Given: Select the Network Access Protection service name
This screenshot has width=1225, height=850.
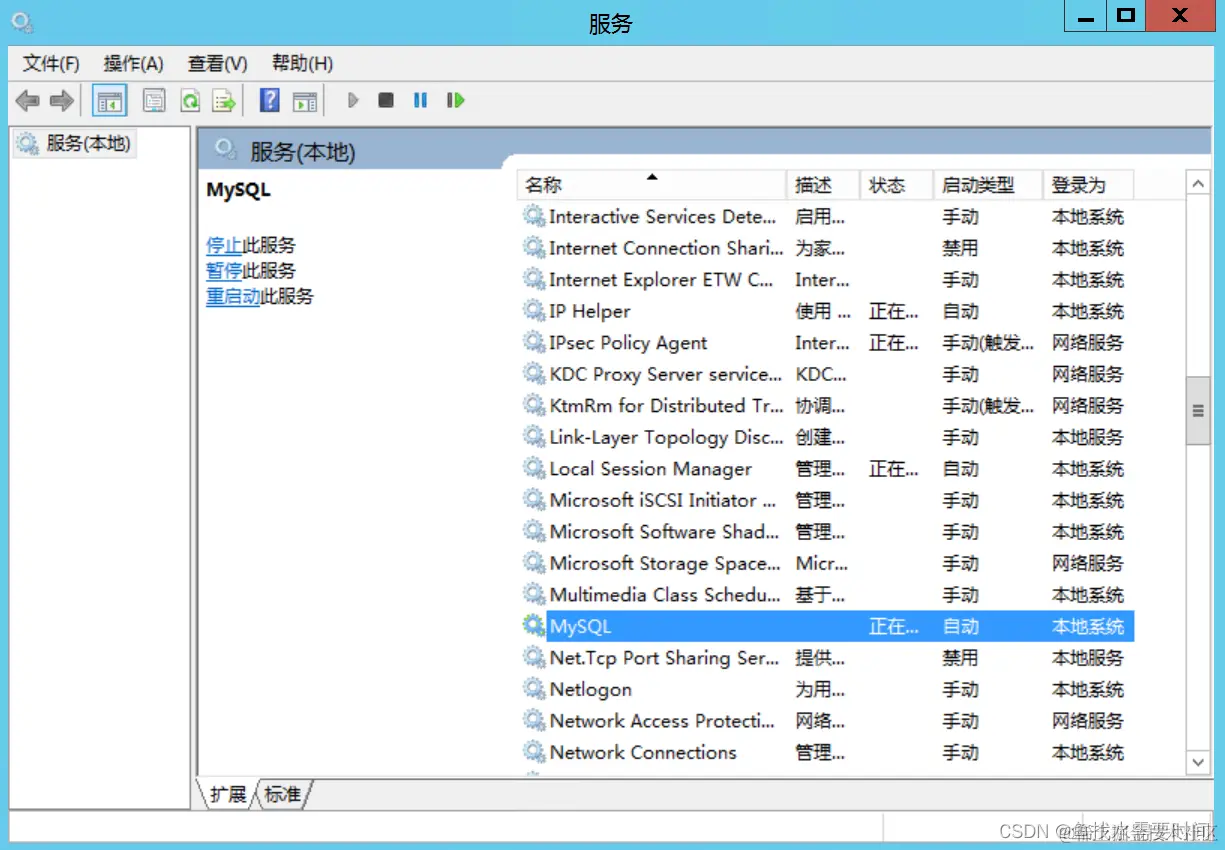Looking at the screenshot, I should click(x=662, y=720).
